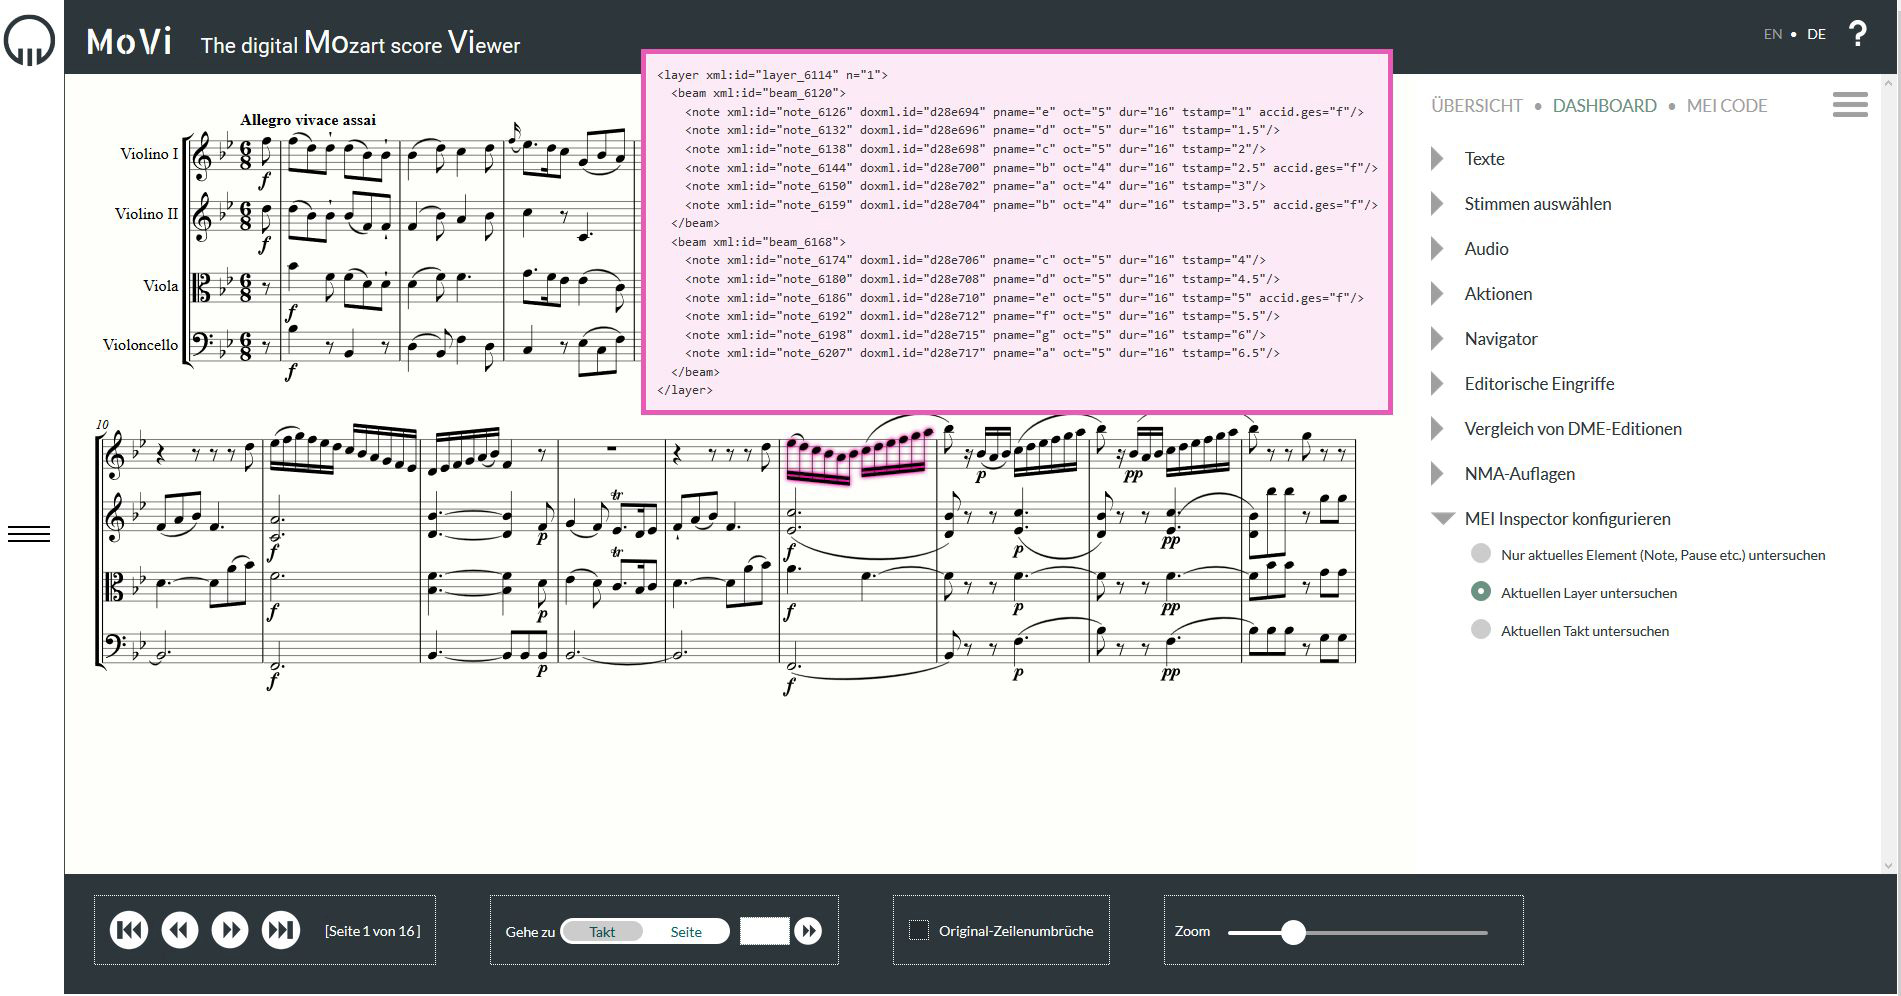
Task: Click the MoVi title logo
Action: point(130,42)
